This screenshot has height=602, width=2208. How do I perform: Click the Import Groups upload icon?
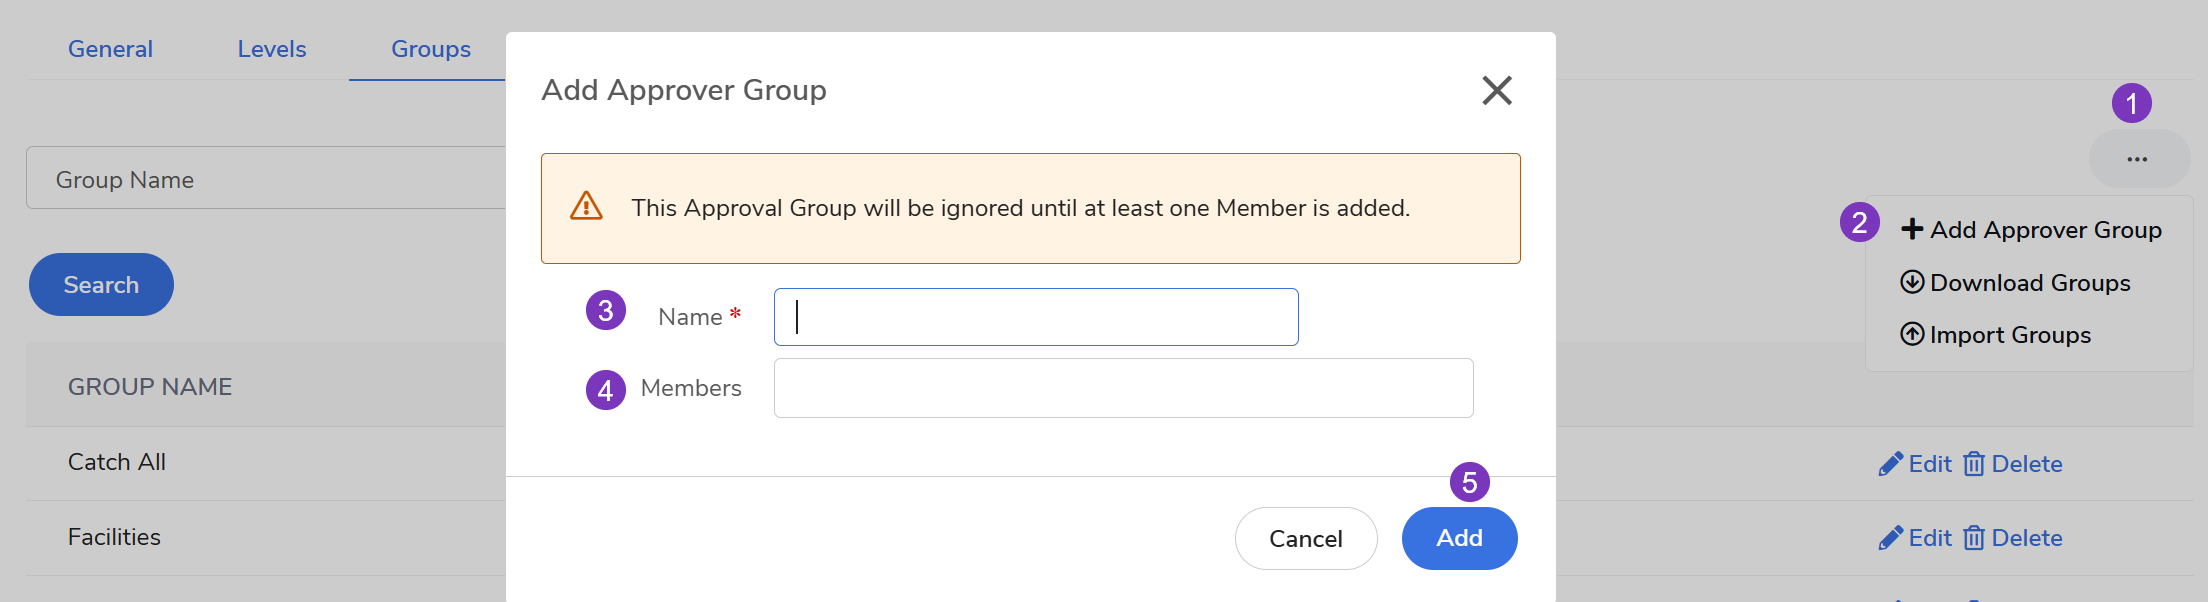click(1912, 334)
